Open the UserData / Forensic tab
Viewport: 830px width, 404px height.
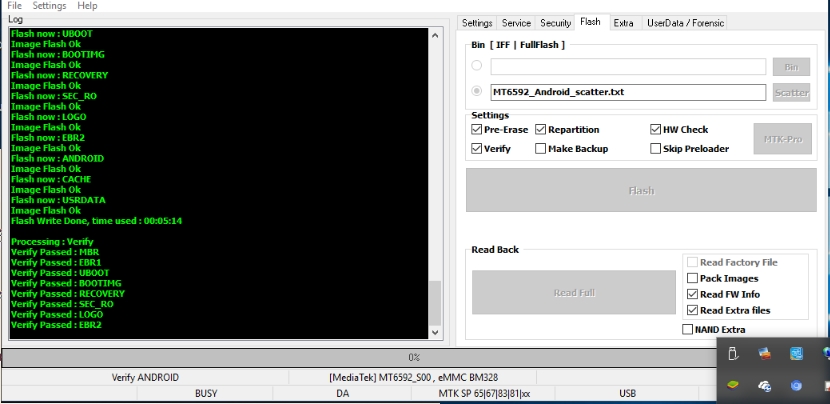pyautogui.click(x=685, y=23)
